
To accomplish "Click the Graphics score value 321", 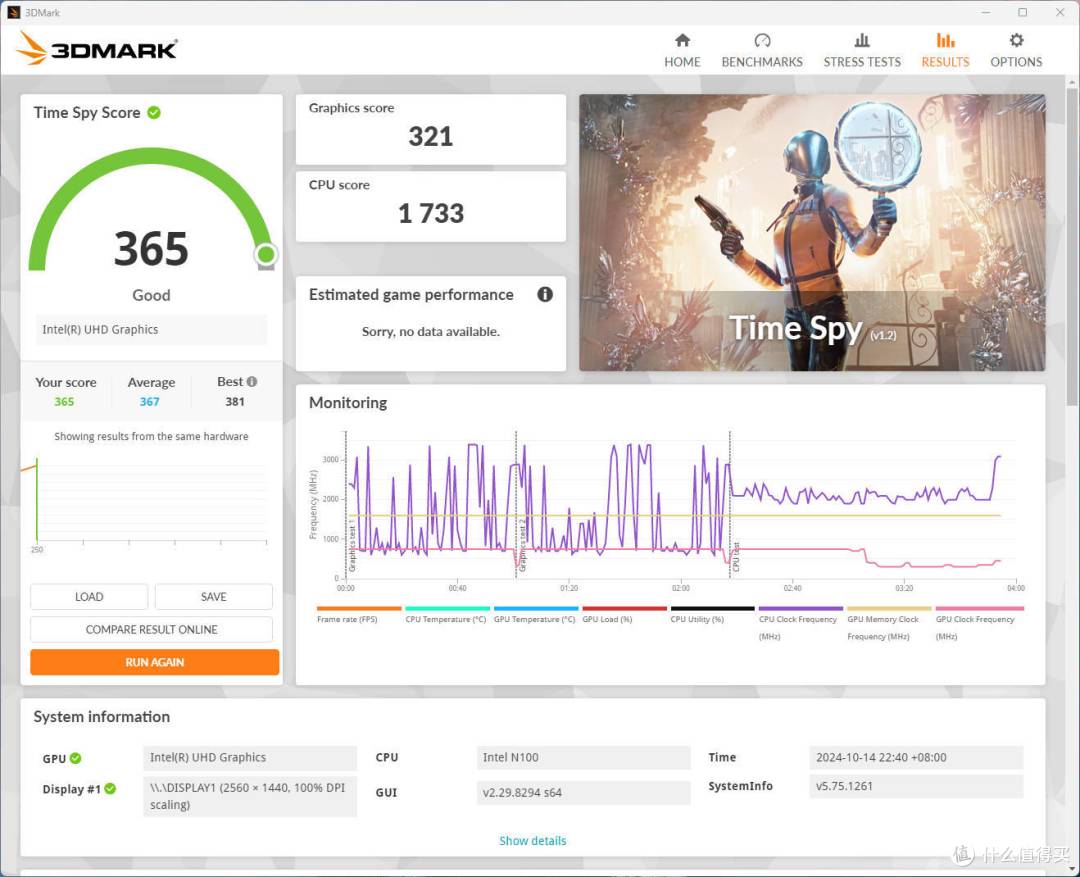I will 430,136.
